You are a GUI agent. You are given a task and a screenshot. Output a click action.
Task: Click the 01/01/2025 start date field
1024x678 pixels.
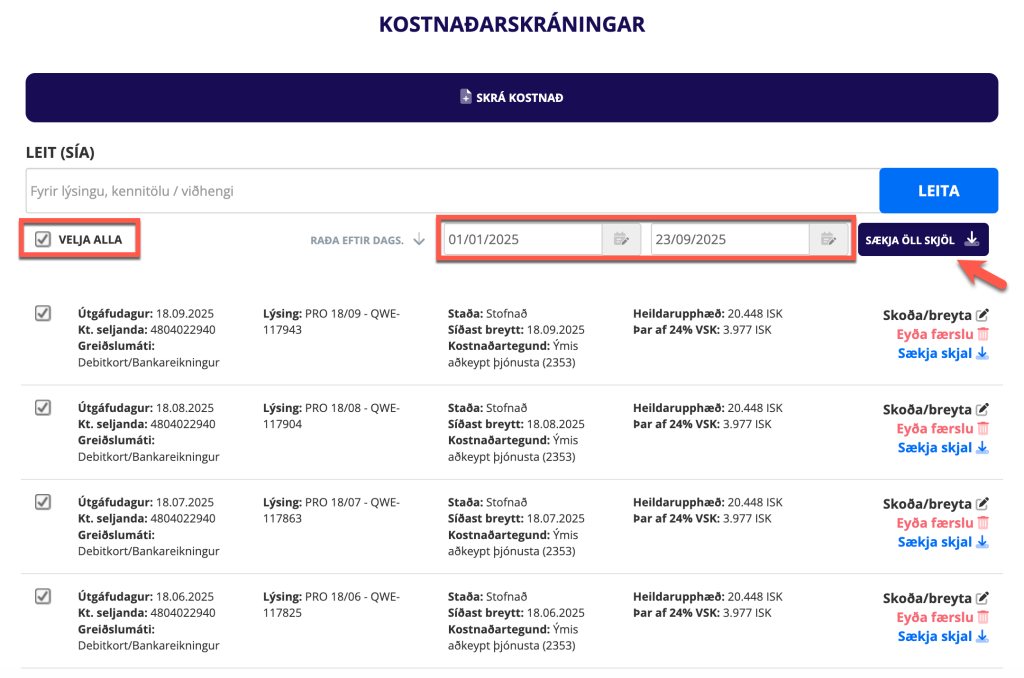point(522,240)
